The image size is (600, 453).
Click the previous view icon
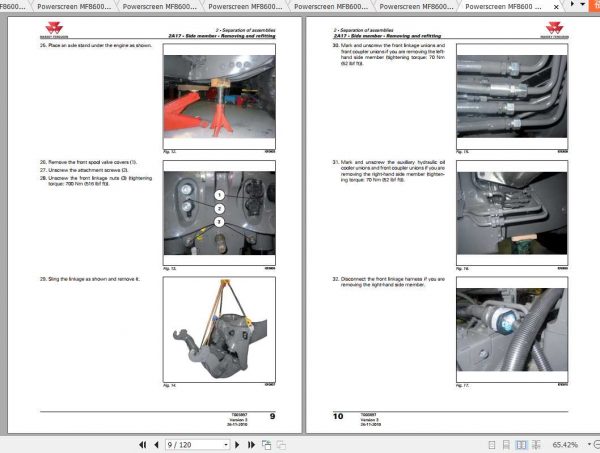tap(267, 445)
